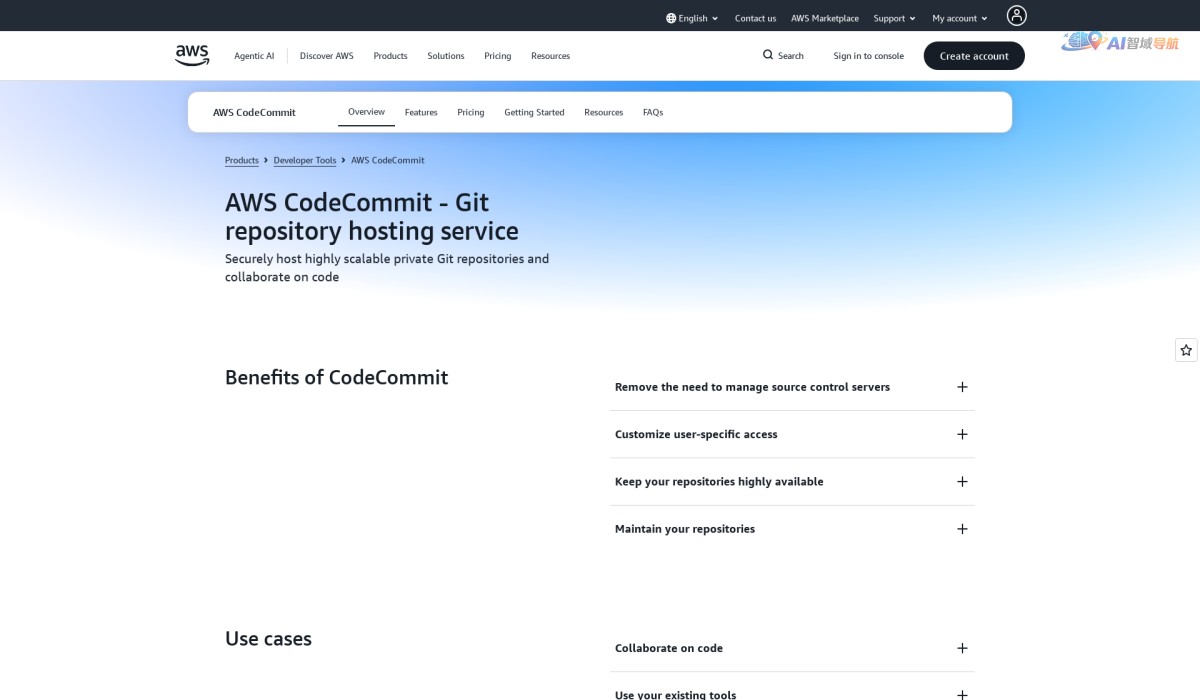
Task: Open the top navigation Pricing menu
Action: (x=498, y=56)
